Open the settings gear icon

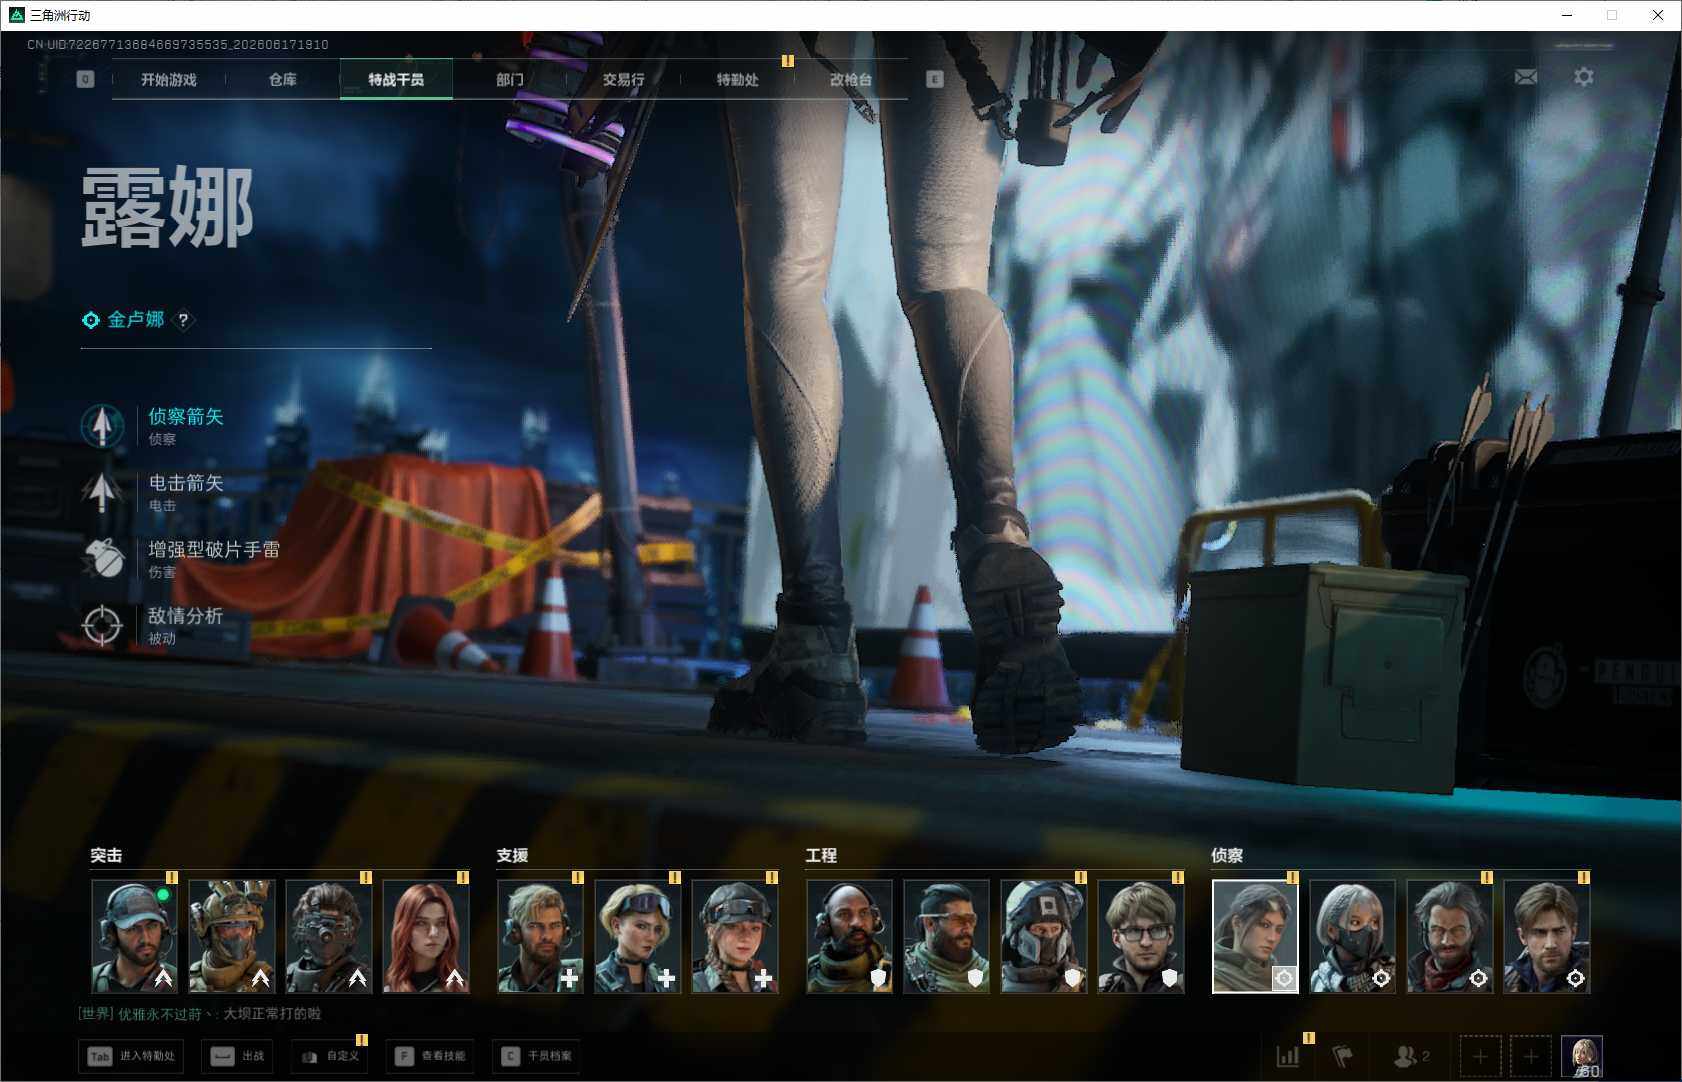(x=1584, y=77)
